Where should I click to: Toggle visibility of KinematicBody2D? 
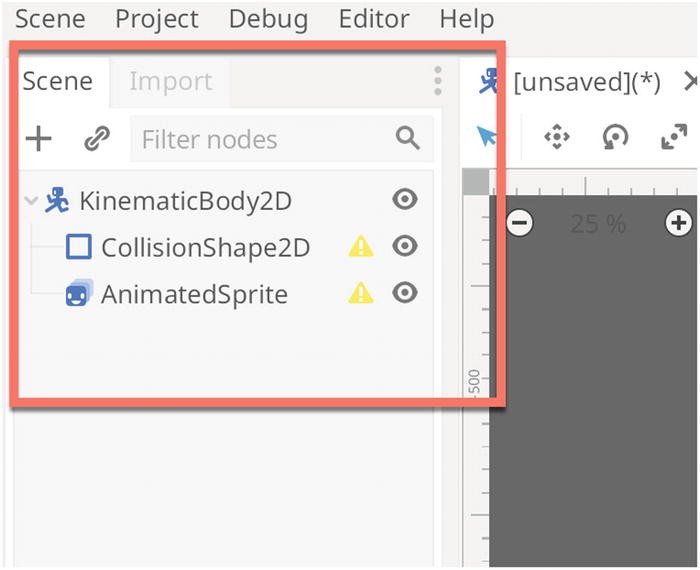(x=405, y=199)
